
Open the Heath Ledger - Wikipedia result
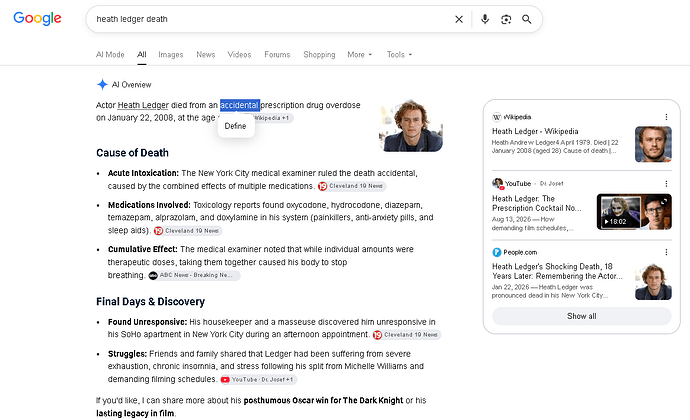pyautogui.click(x=535, y=131)
